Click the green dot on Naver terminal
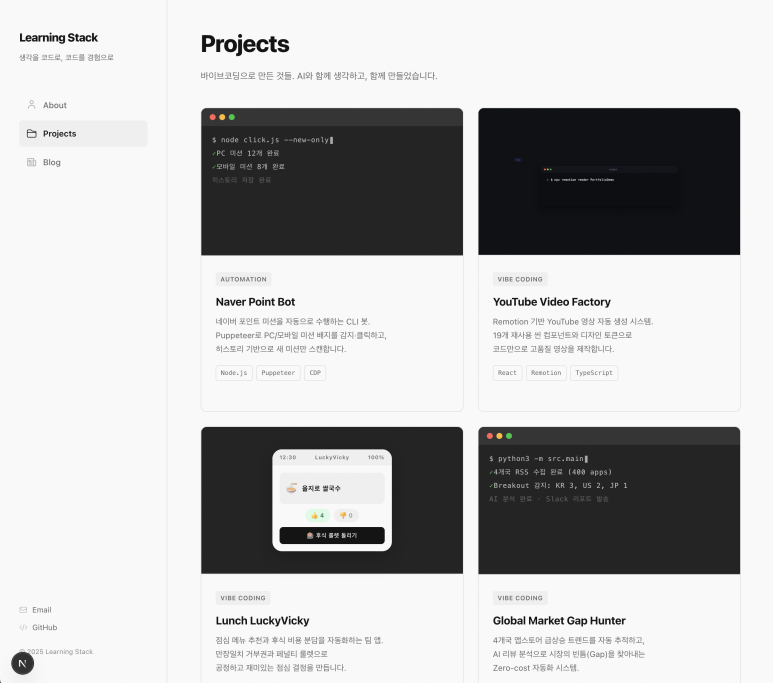This screenshot has height=683, width=773. (232, 117)
